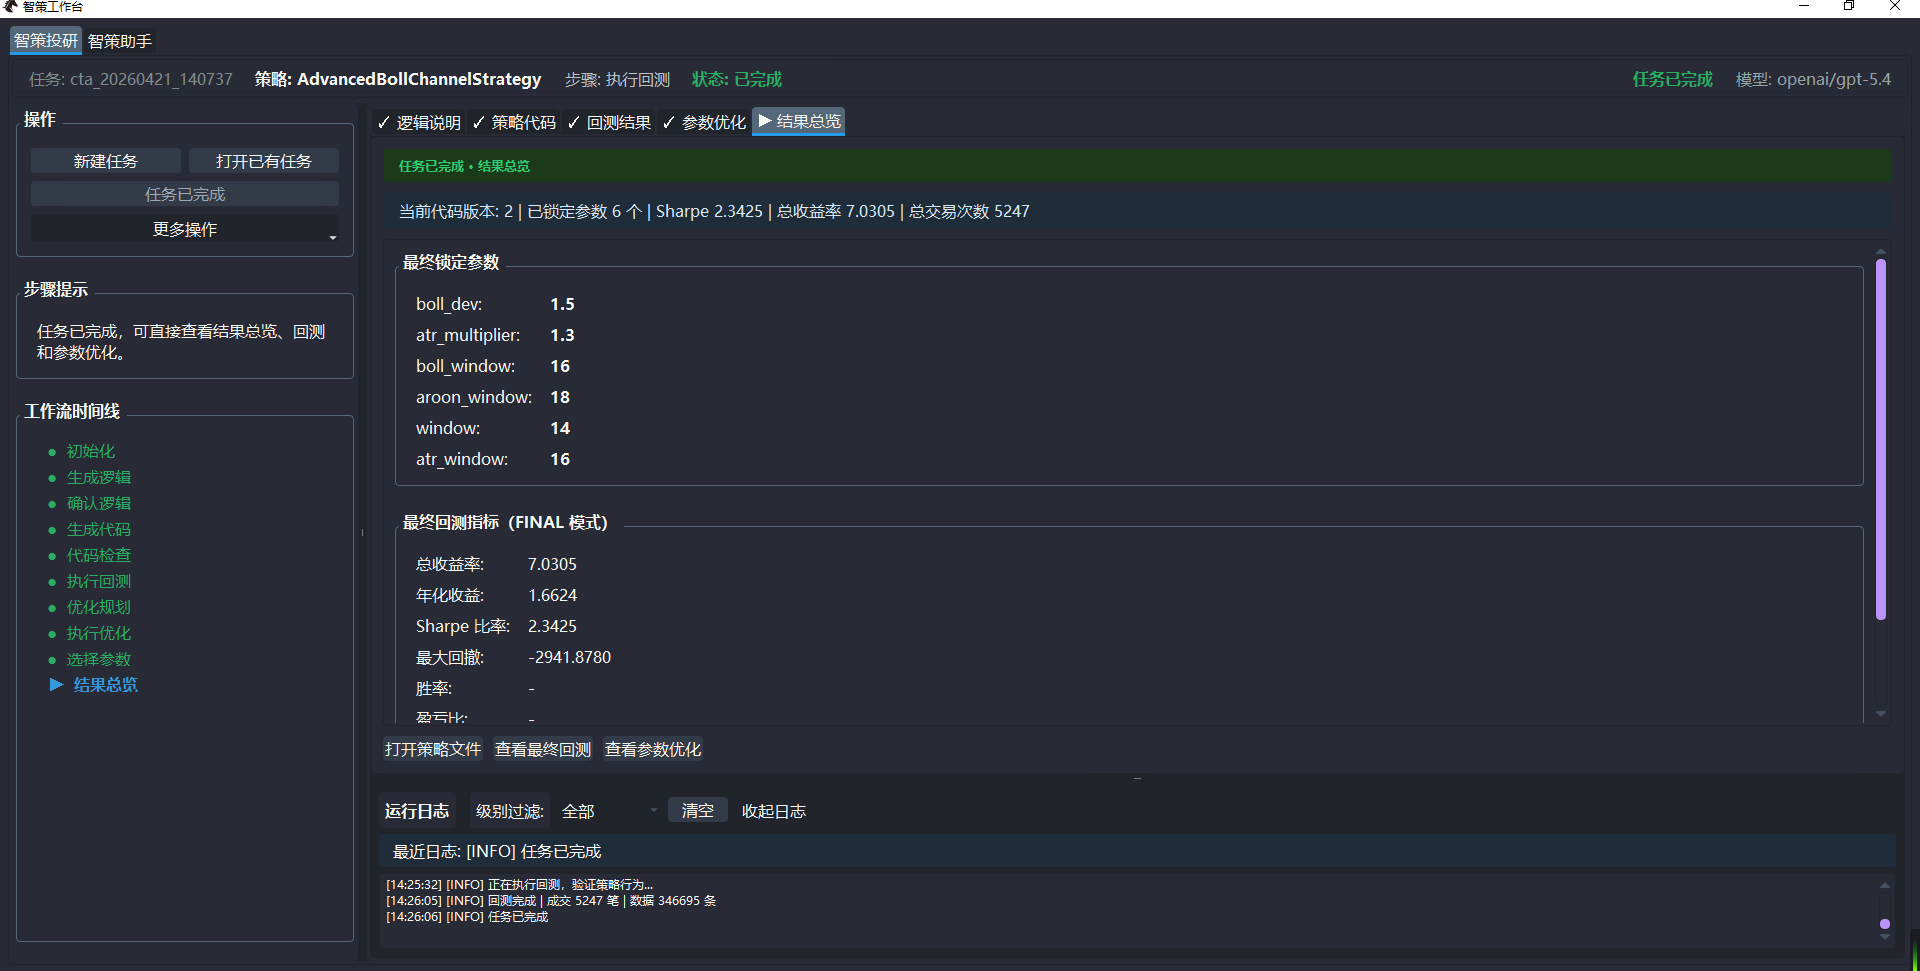Select 生成逻辑 in the workflow timeline
The height and width of the screenshot is (971, 1920).
point(99,477)
